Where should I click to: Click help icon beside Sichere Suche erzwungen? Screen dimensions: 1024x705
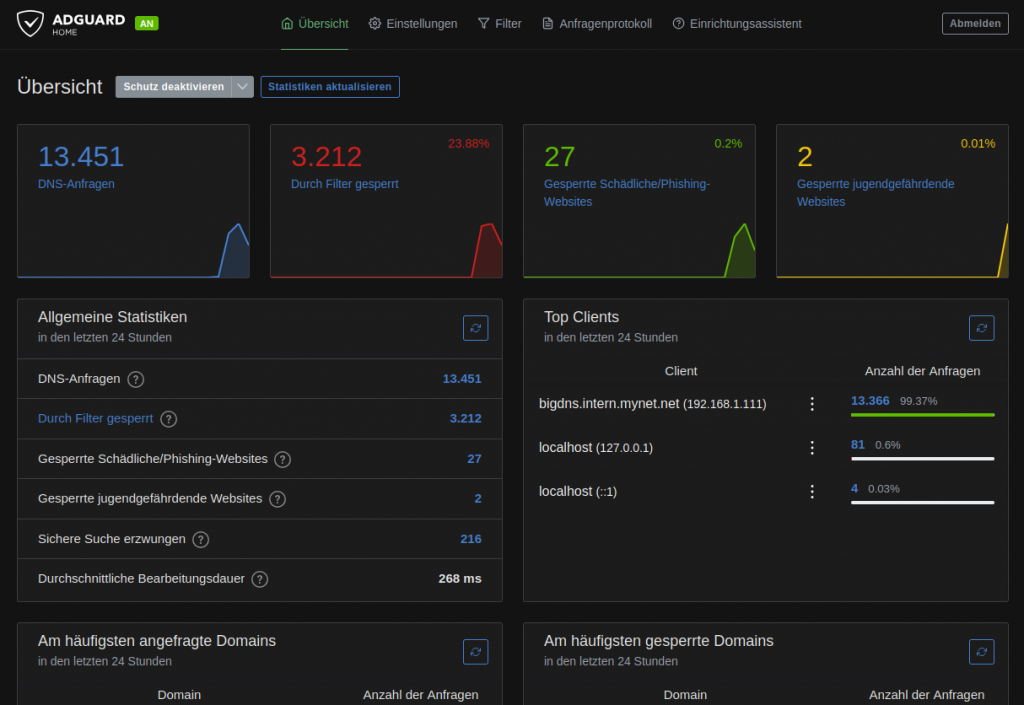201,539
